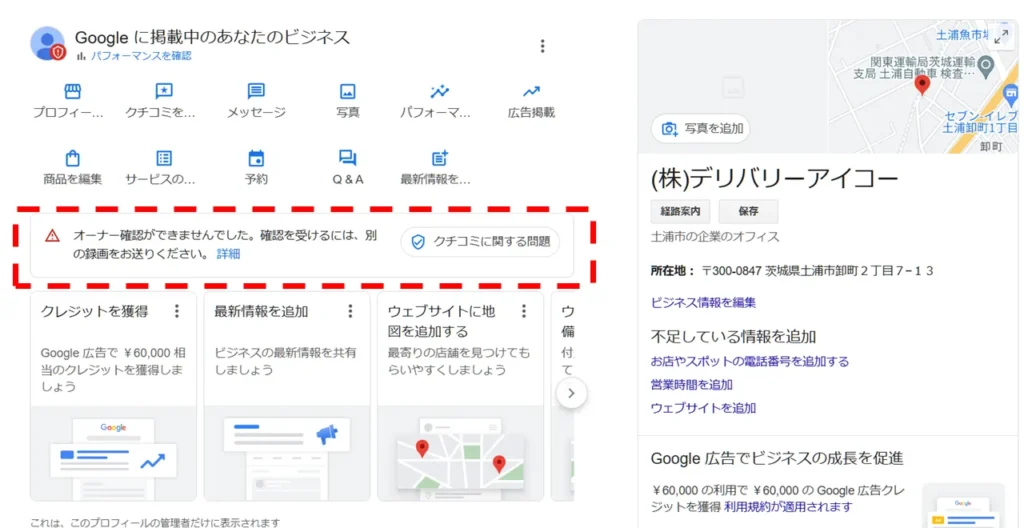This screenshot has width=1024, height=528.
Task: Open the パフォーマンス sparkline icon
Action: 439,92
